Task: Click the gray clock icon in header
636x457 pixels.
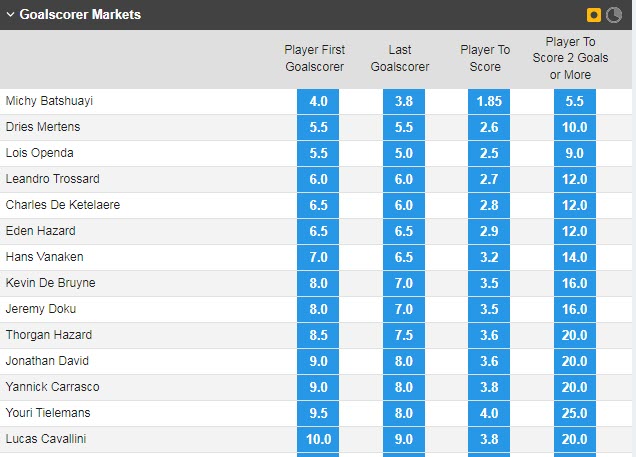Action: pos(614,15)
